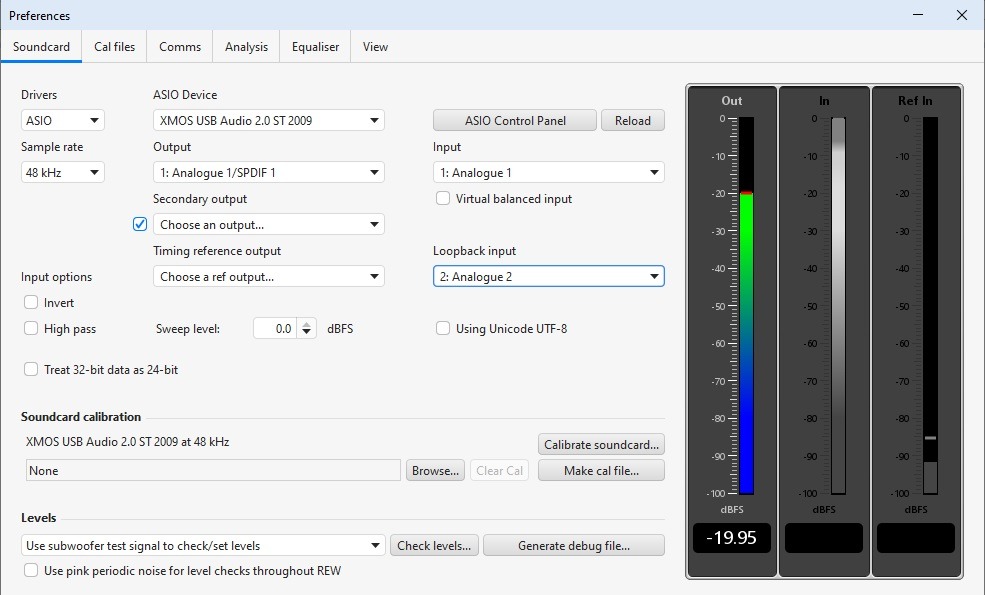This screenshot has height=595, width=985.
Task: Toggle Using Unicode UTF-8
Action: pyautogui.click(x=443, y=328)
